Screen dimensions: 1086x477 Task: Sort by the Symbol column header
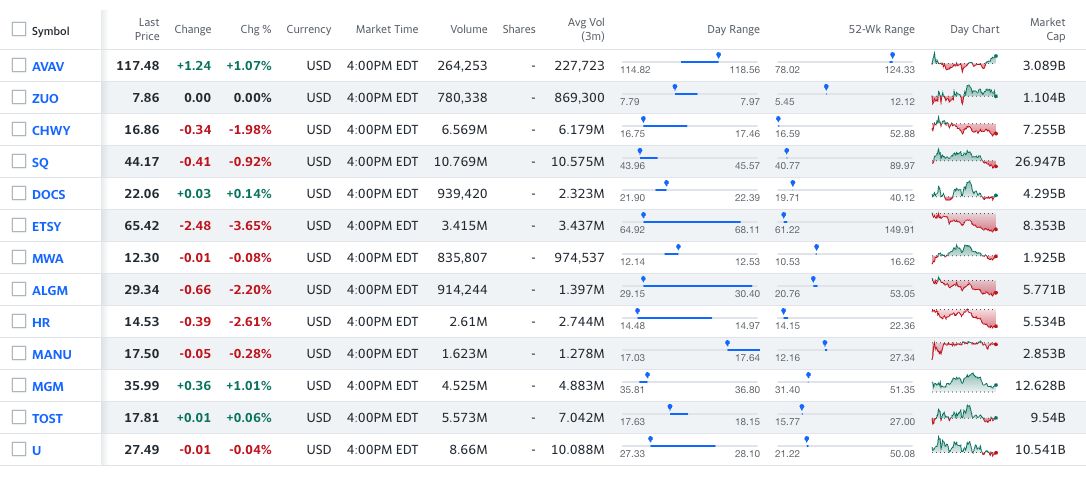(51, 31)
